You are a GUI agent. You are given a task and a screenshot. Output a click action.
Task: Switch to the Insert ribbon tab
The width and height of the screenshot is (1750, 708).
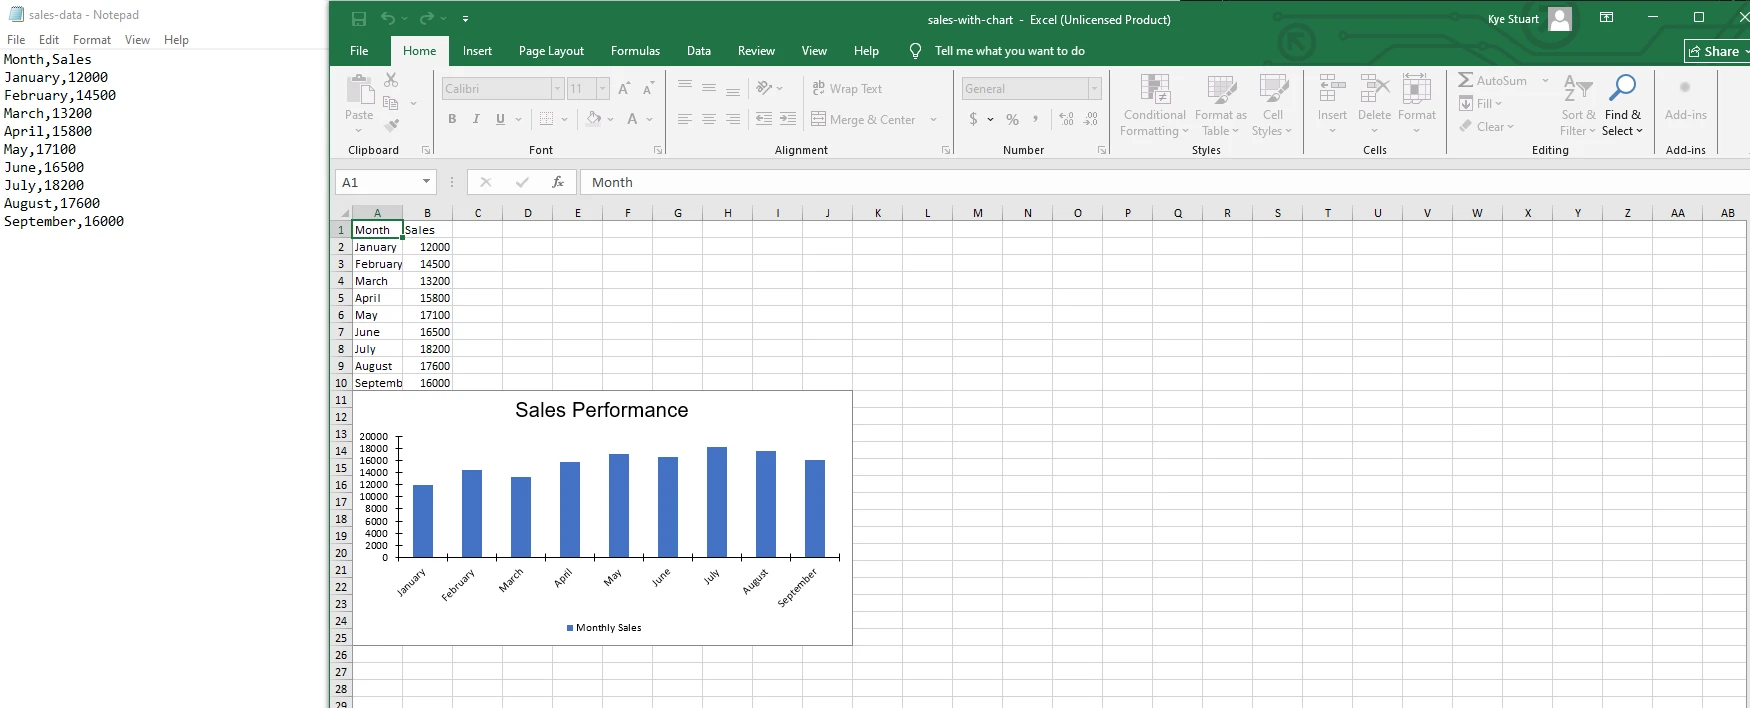(477, 51)
